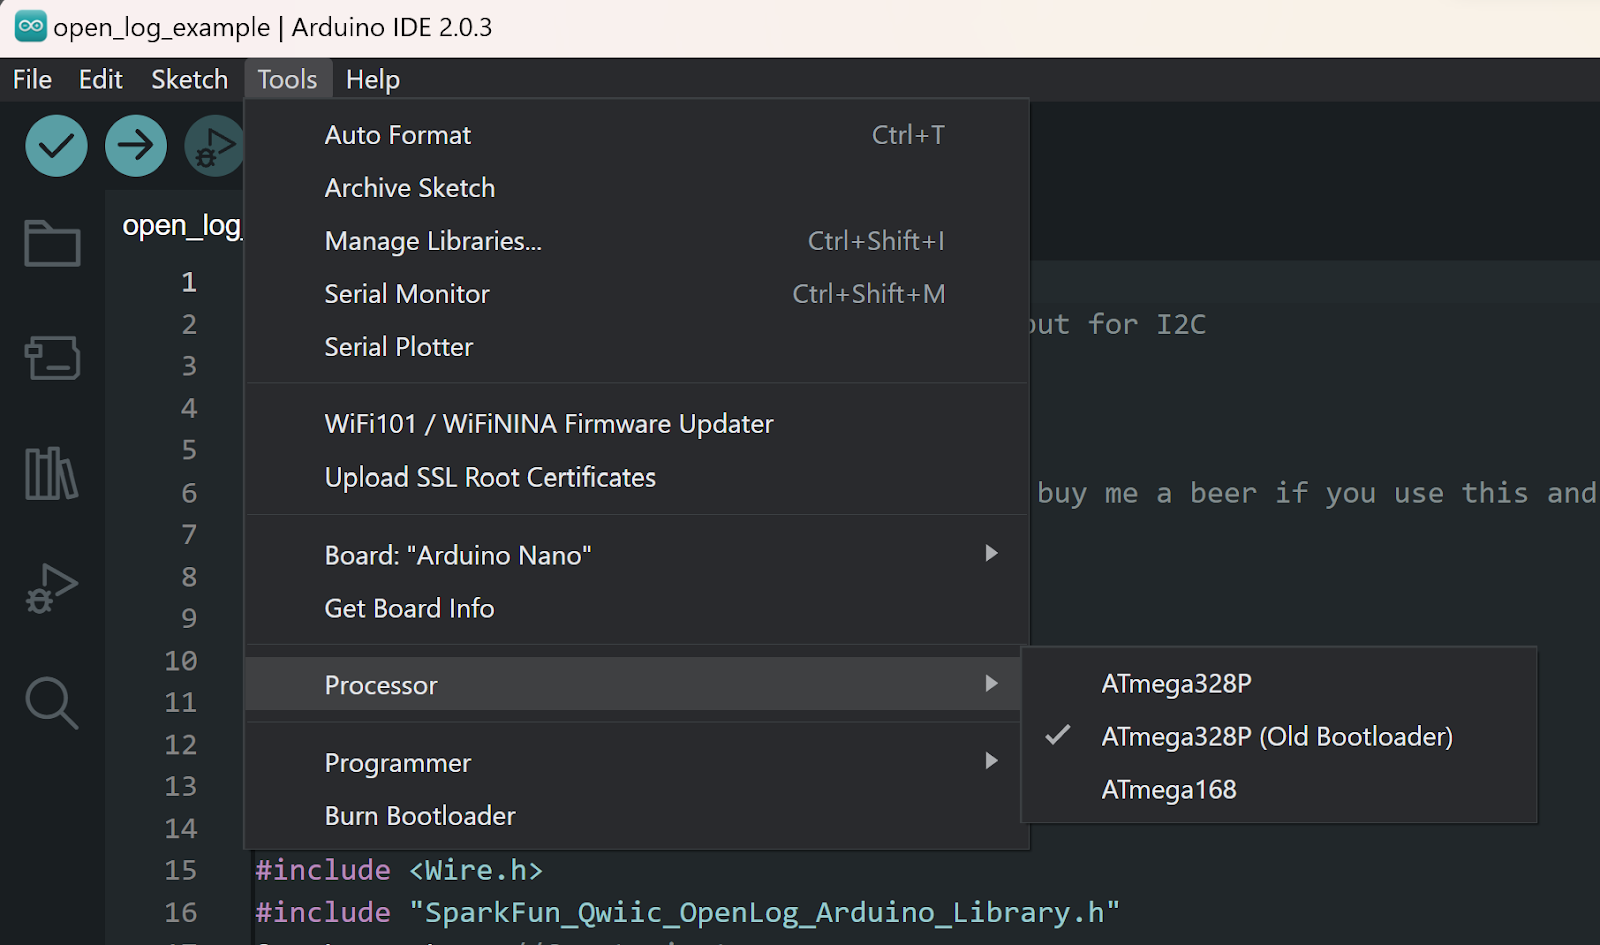Click line number 1 in gutter
1600x945 pixels.
(x=189, y=282)
